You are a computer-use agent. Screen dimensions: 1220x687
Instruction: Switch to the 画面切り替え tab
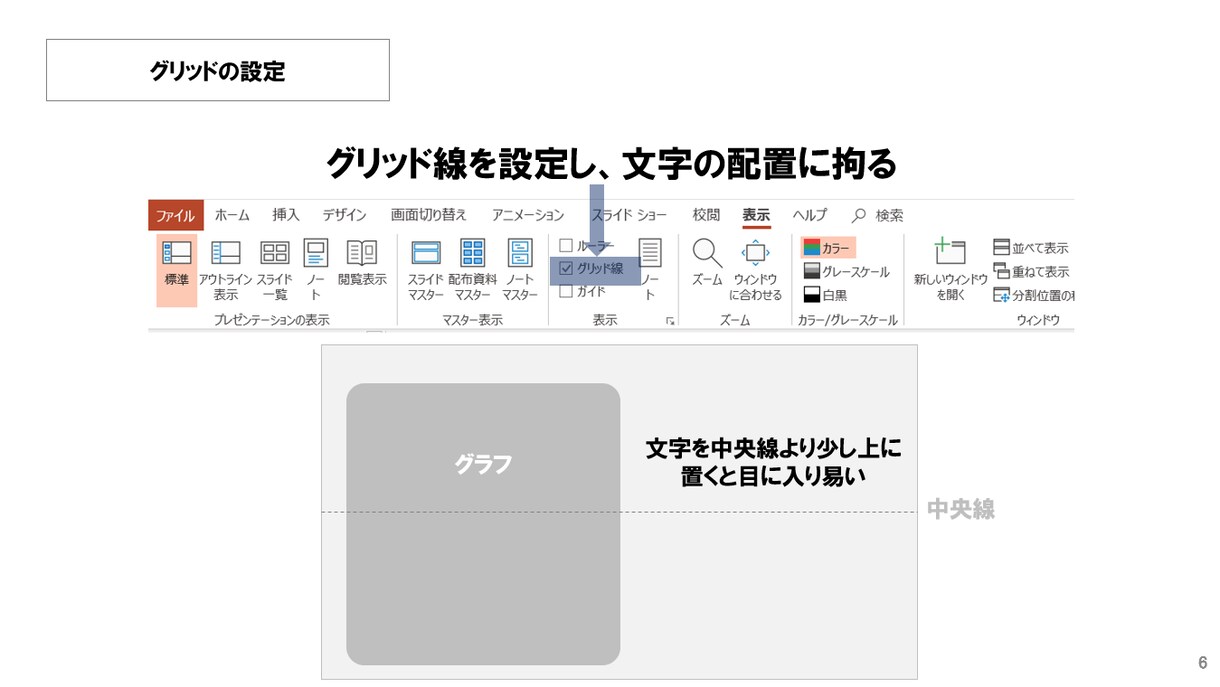point(428,215)
